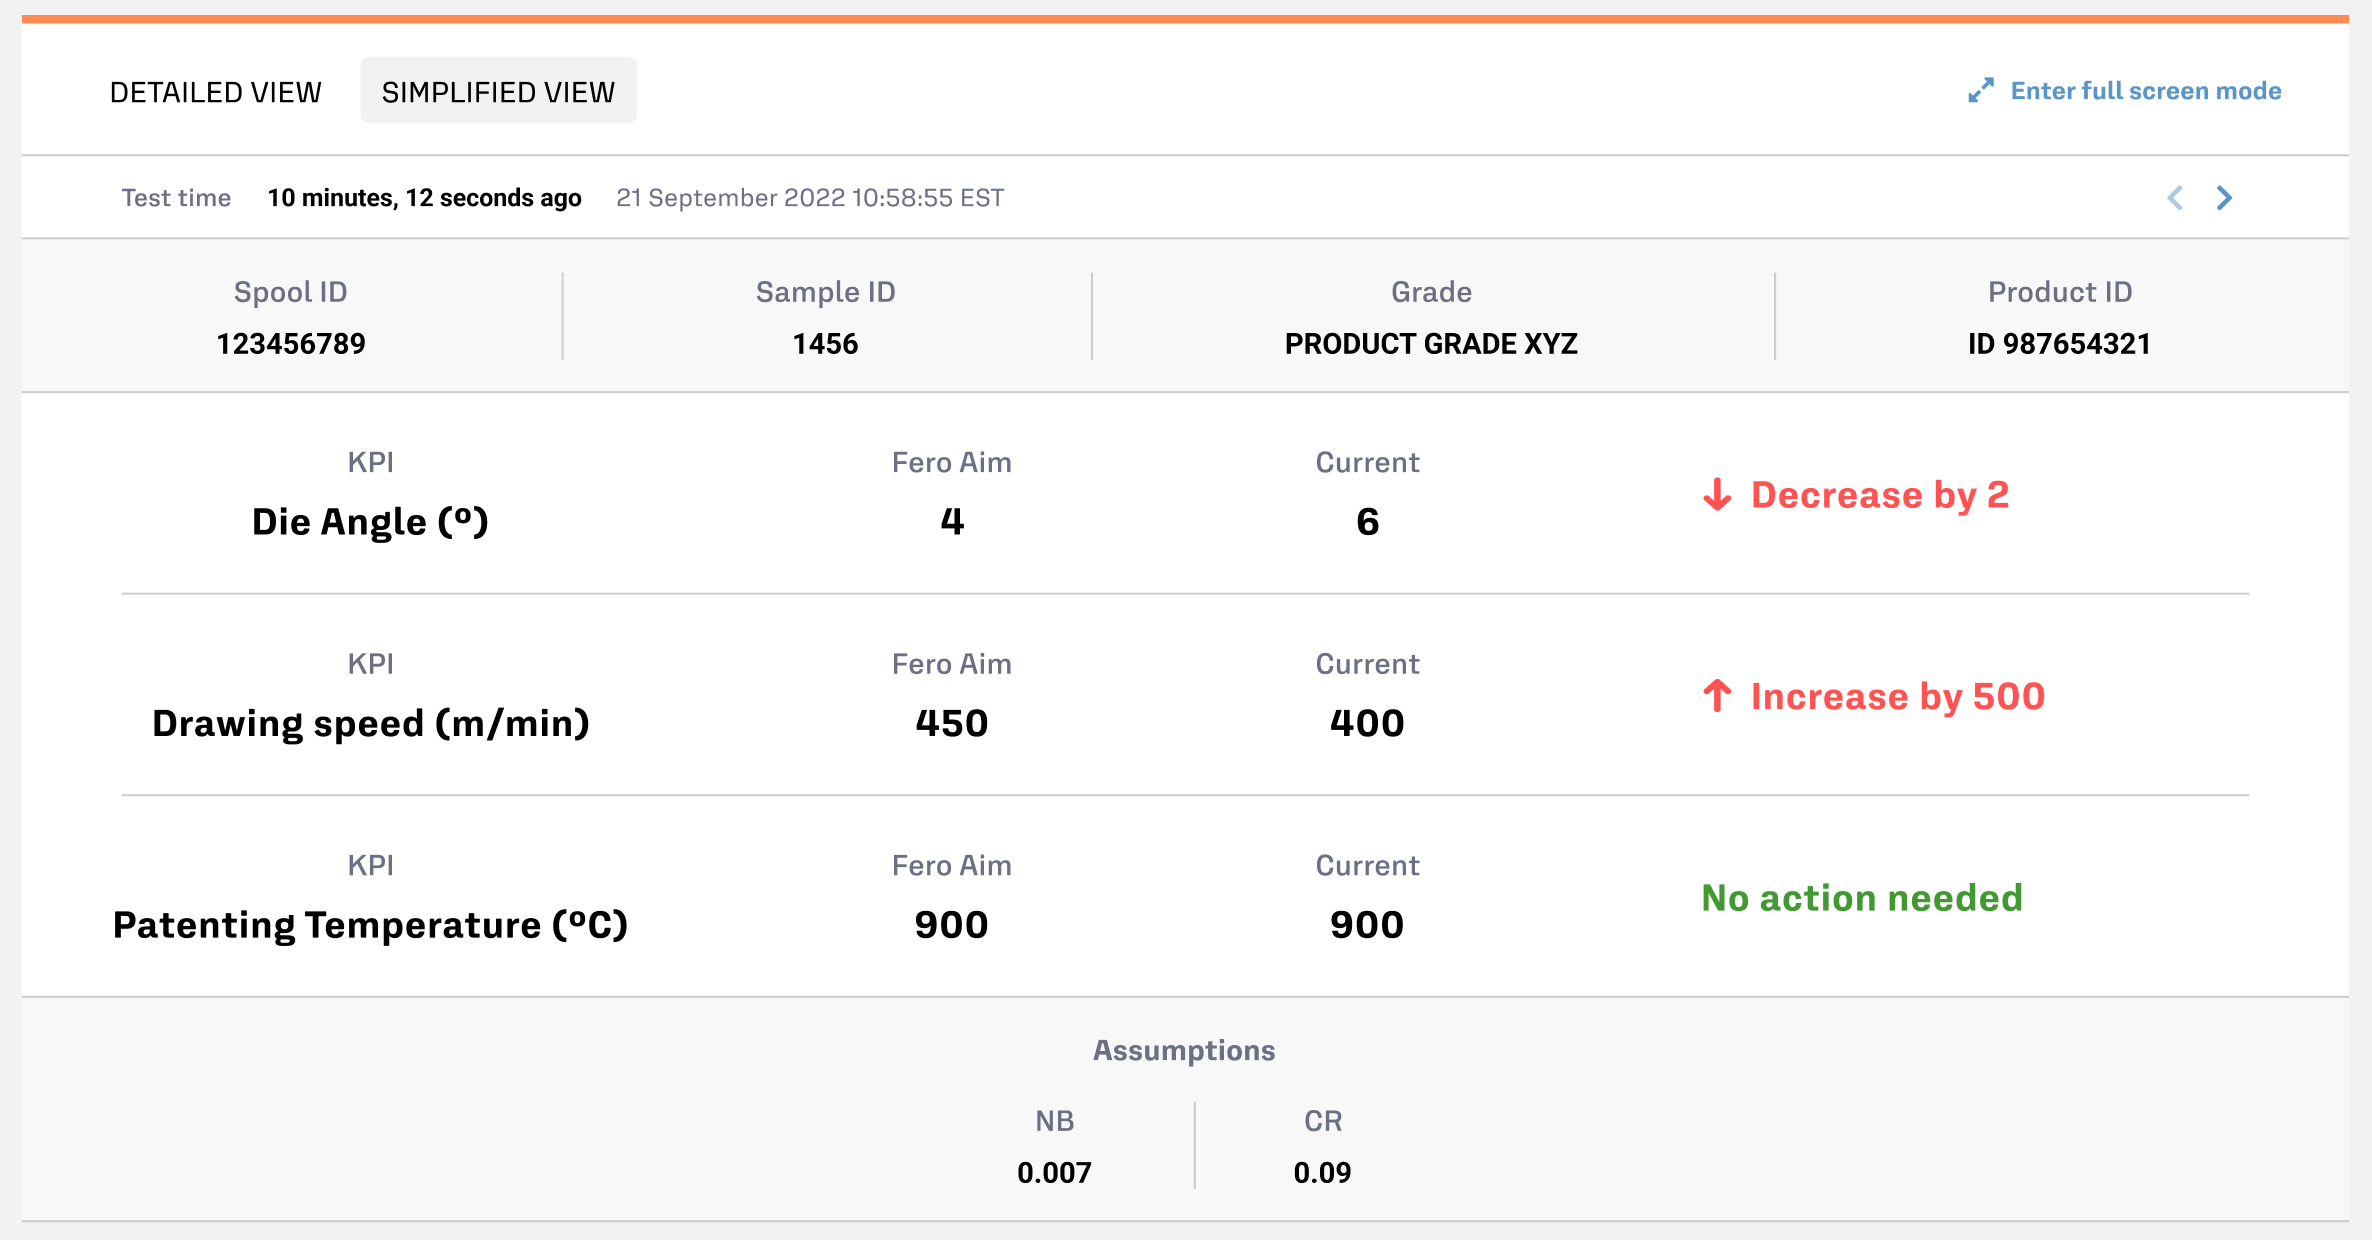This screenshot has width=2372, height=1240.
Task: Go to the next test with right chevron
Action: 2224,198
